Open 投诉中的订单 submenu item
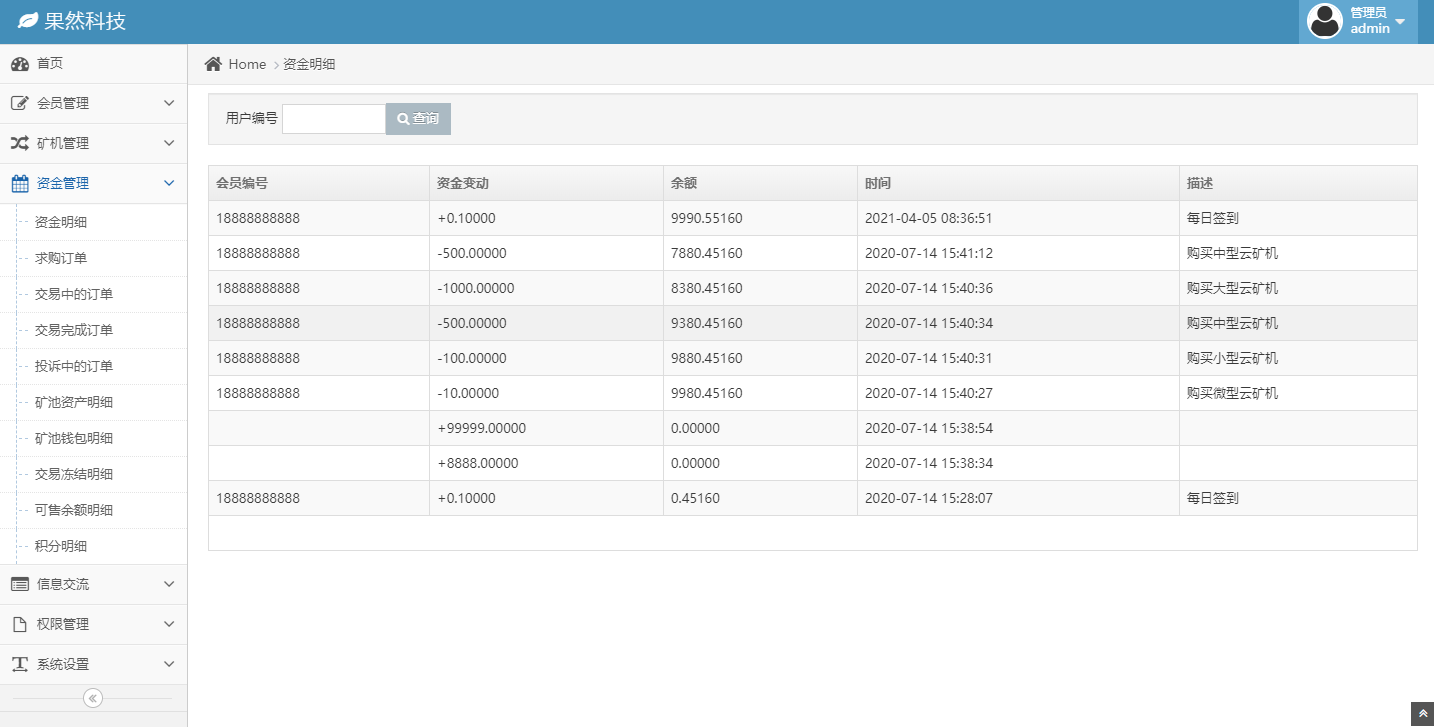The image size is (1434, 727). [x=93, y=366]
